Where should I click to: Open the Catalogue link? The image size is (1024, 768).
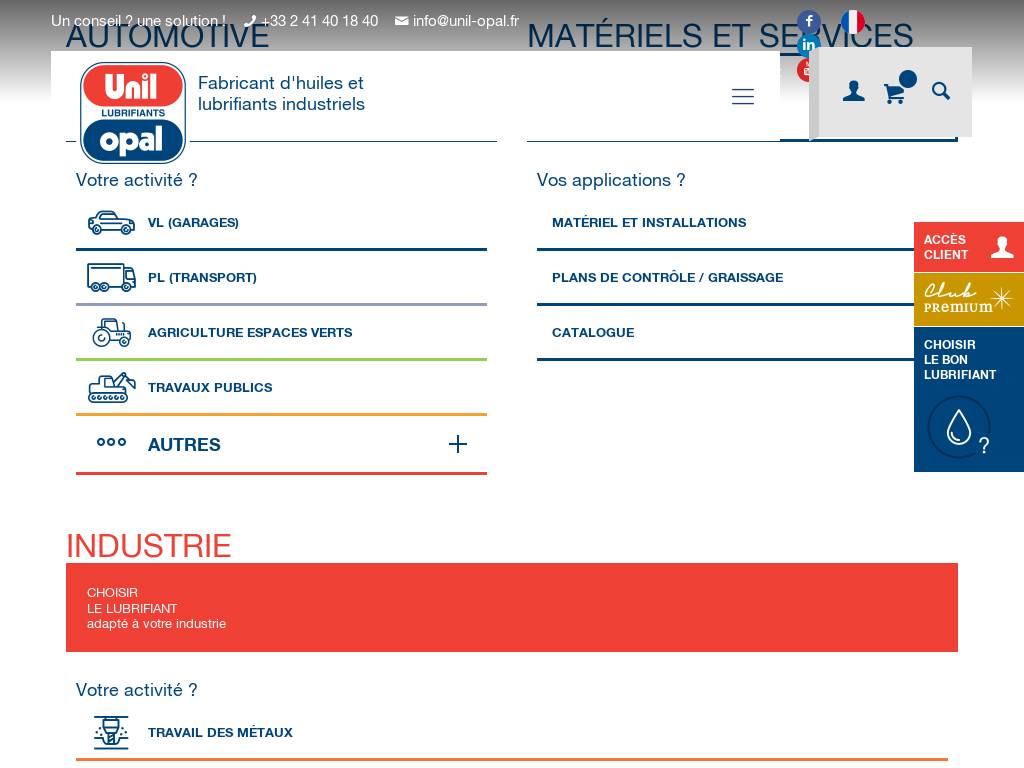[x=593, y=333]
